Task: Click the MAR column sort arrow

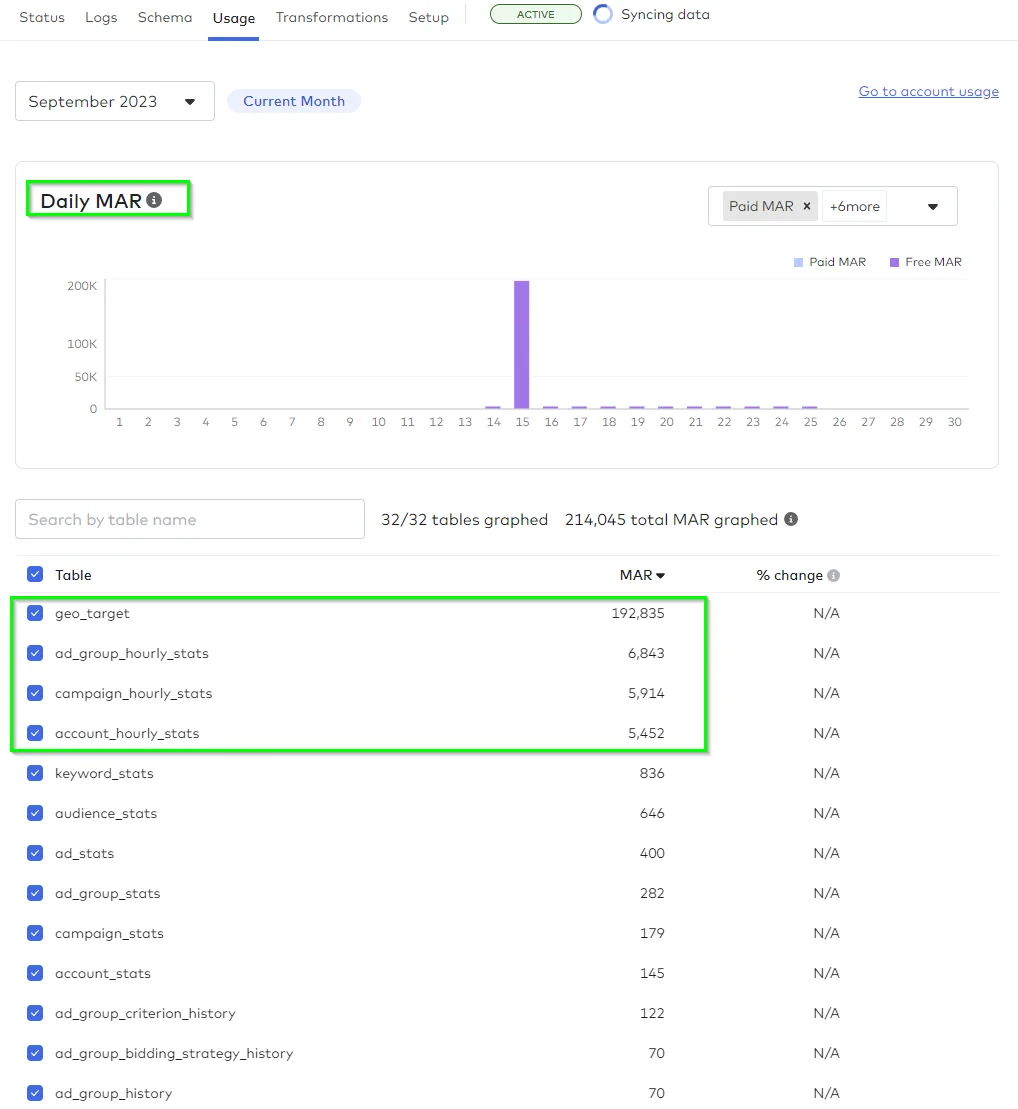Action: pos(661,576)
